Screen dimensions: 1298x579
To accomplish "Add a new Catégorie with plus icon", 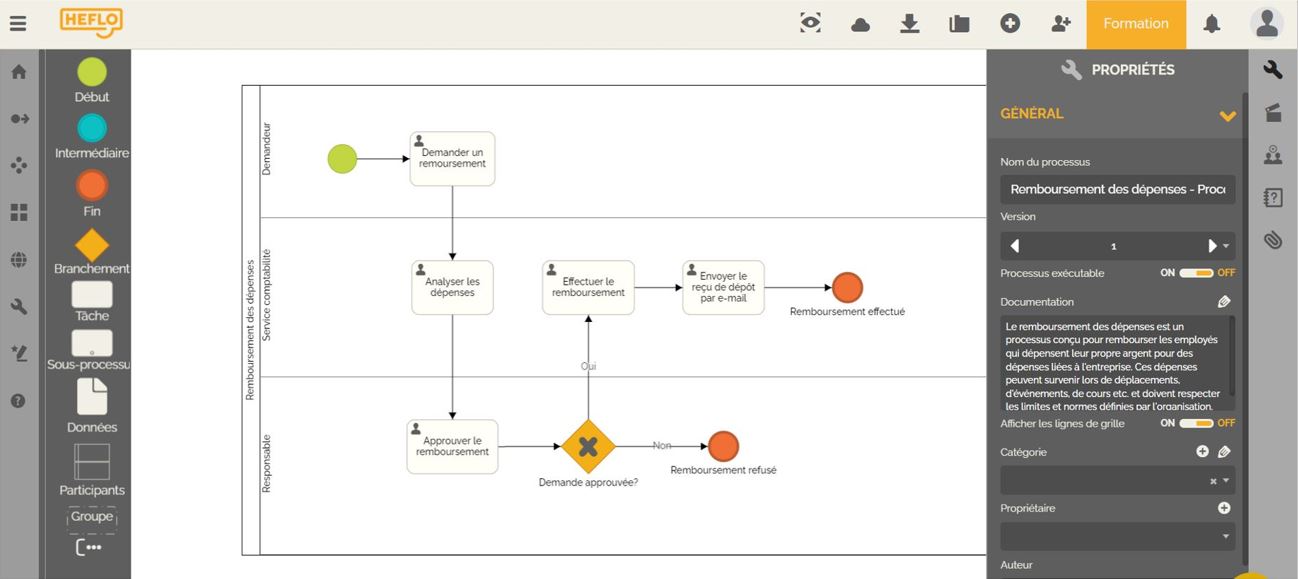I will click(x=1202, y=451).
